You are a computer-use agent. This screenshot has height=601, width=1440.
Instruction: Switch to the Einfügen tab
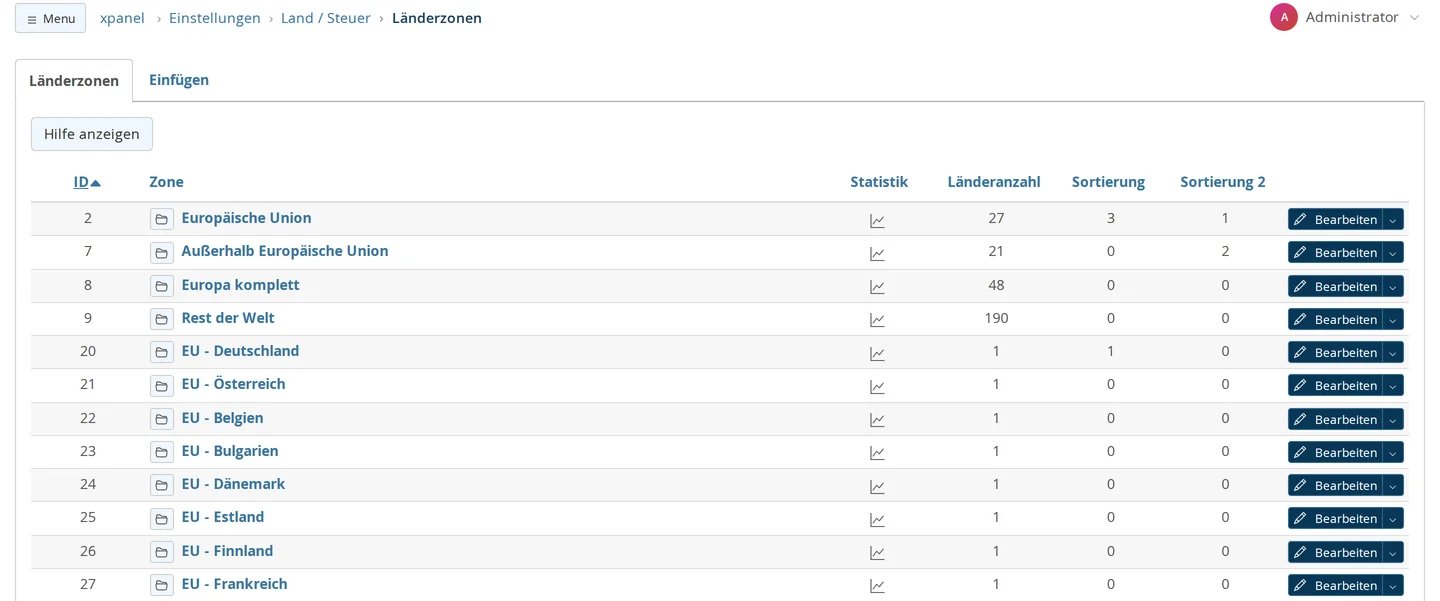pyautogui.click(x=179, y=80)
